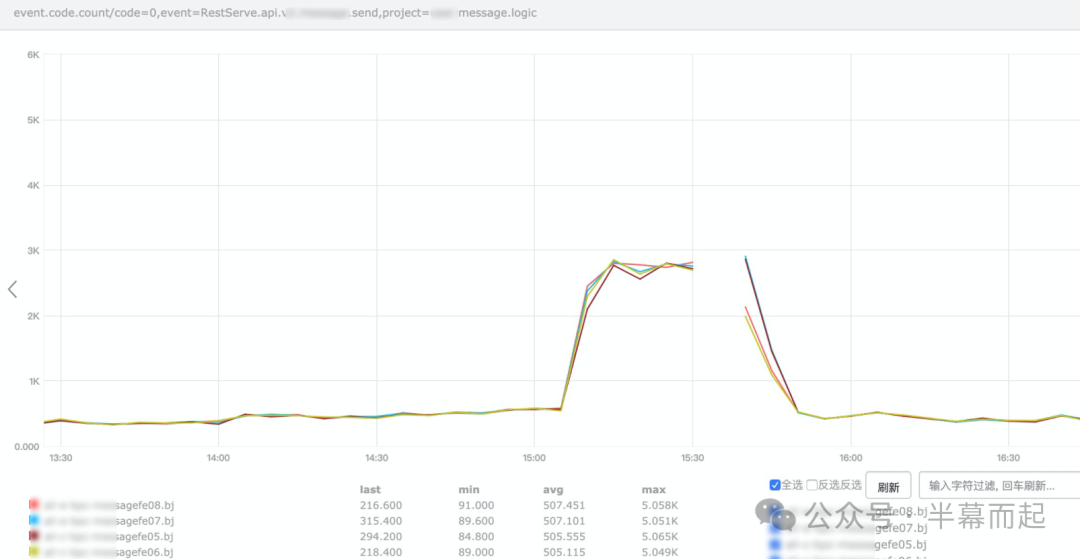The width and height of the screenshot is (1080, 559).
Task: Click max value 5.051K
Action: [x=660, y=521]
